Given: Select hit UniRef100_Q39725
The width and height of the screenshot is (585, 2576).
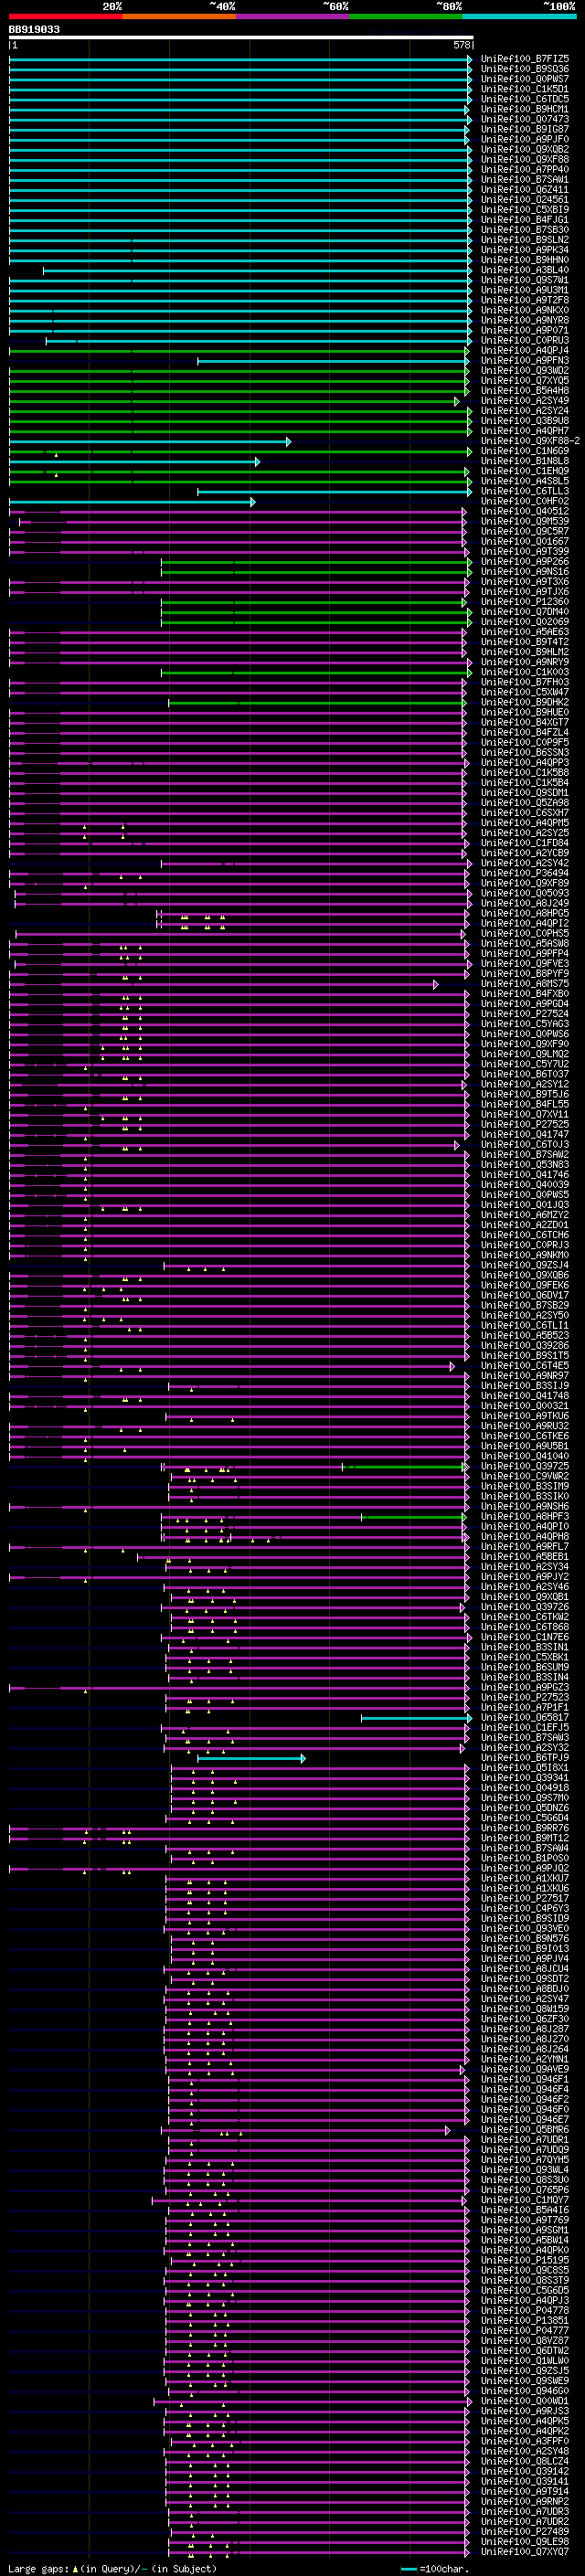Looking at the screenshot, I should pyautogui.click(x=524, y=1466).
